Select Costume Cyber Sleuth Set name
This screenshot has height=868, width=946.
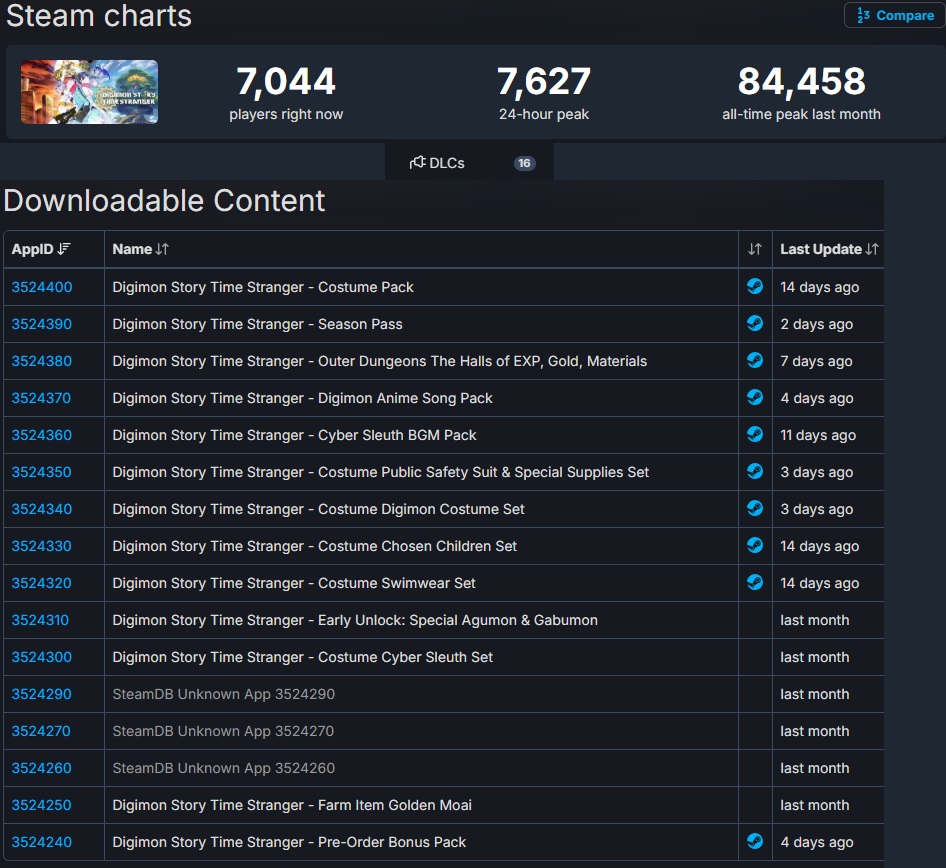(x=303, y=657)
